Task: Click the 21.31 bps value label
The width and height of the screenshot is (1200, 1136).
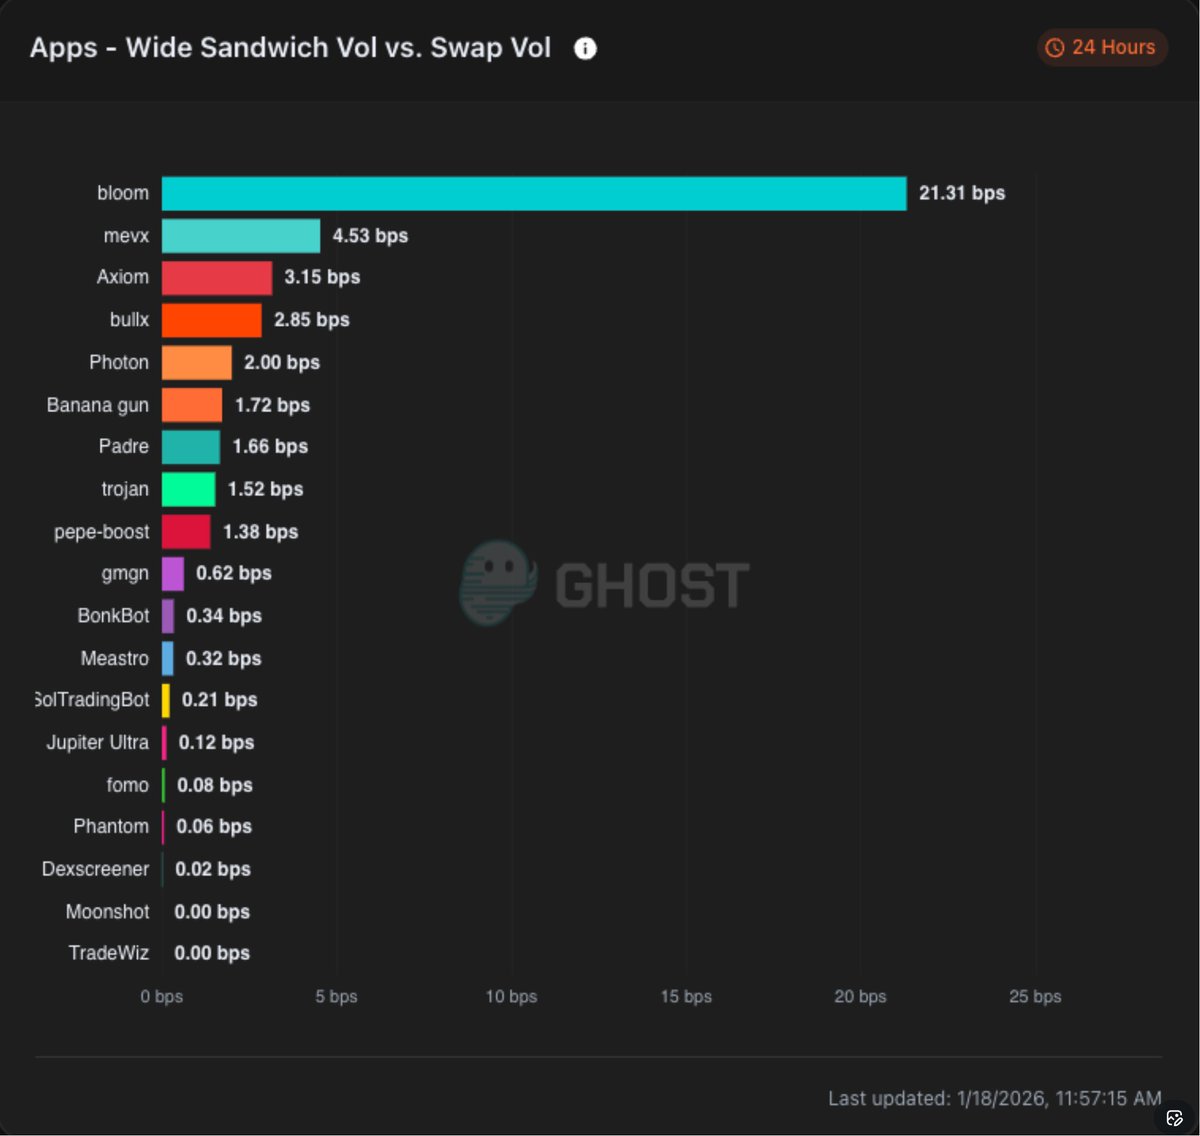Action: click(962, 193)
